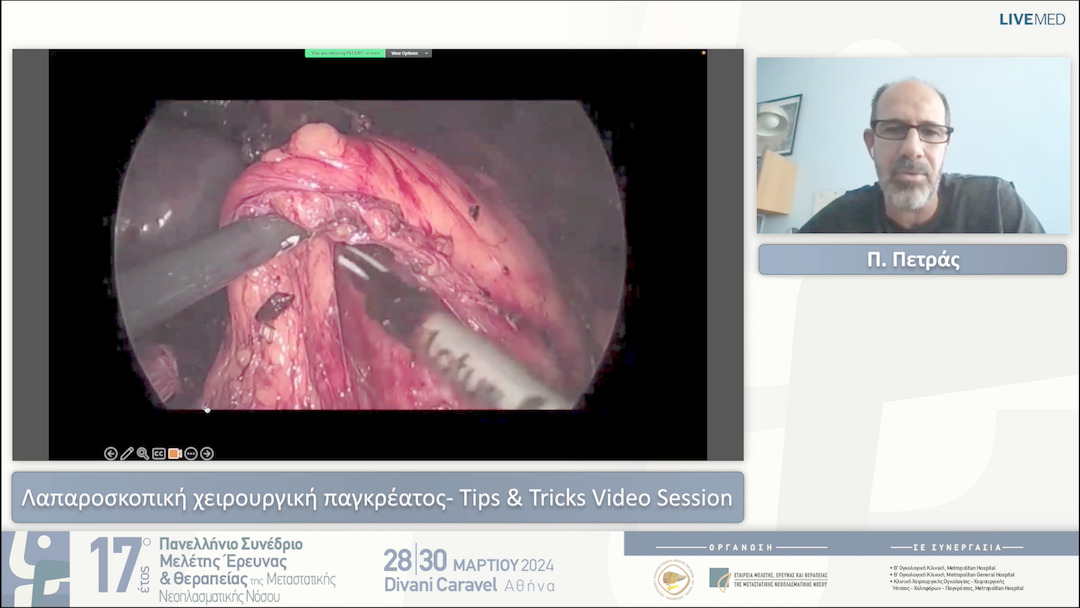Toggle the orange camera icon
The height and width of the screenshot is (608, 1080).
[x=175, y=453]
